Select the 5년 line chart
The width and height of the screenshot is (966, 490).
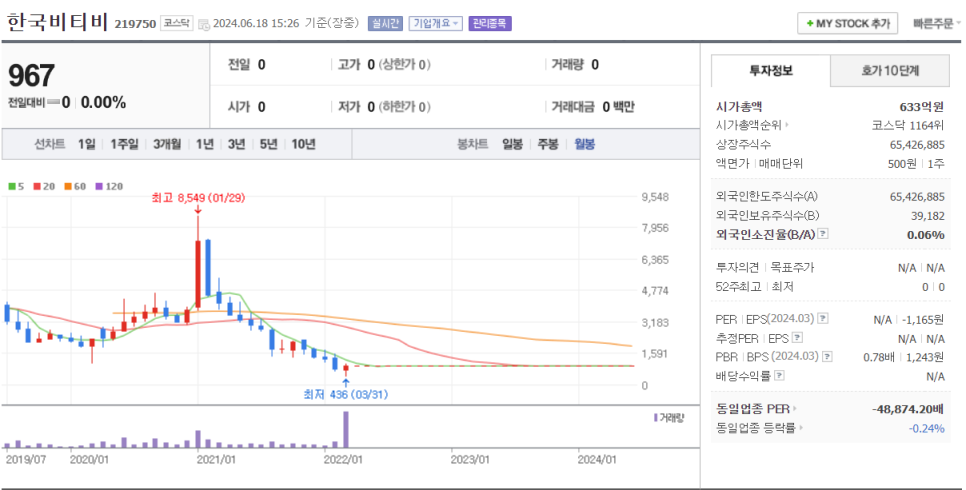coord(269,144)
